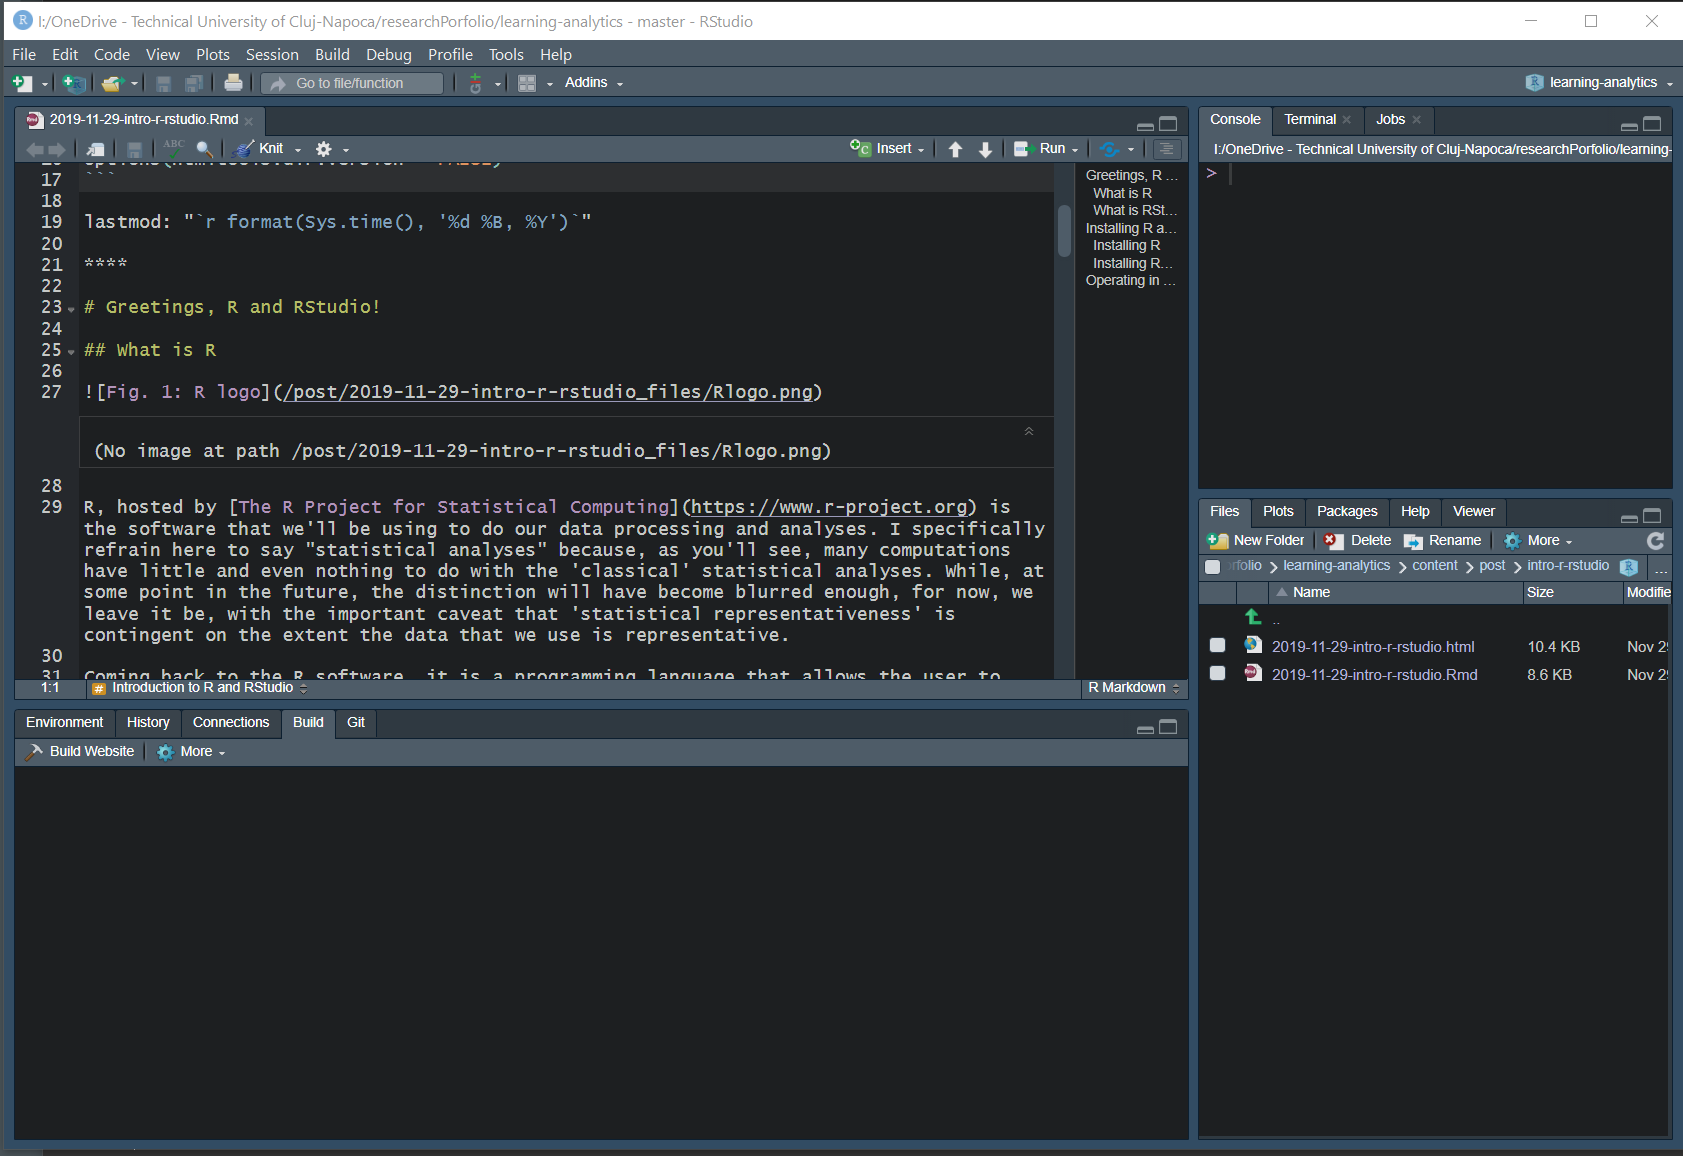Open the R Markdown file type selector
This screenshot has height=1156, width=1683.
coord(1134,688)
